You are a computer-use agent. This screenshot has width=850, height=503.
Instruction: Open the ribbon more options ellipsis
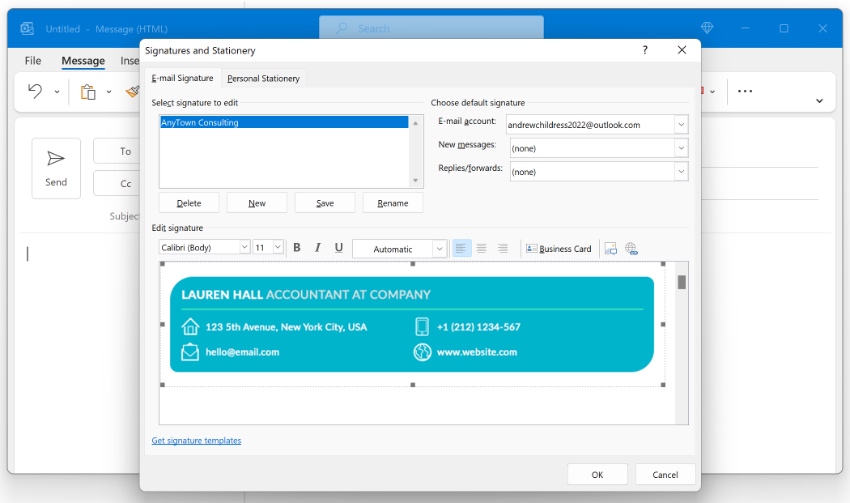(745, 91)
